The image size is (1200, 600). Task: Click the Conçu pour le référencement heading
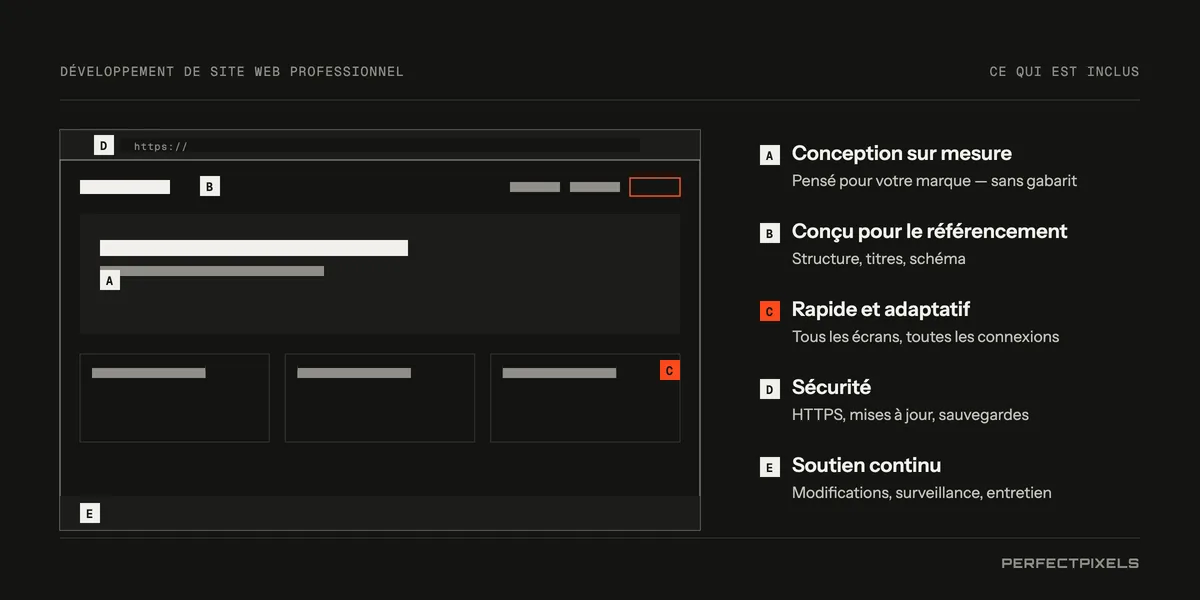(930, 231)
